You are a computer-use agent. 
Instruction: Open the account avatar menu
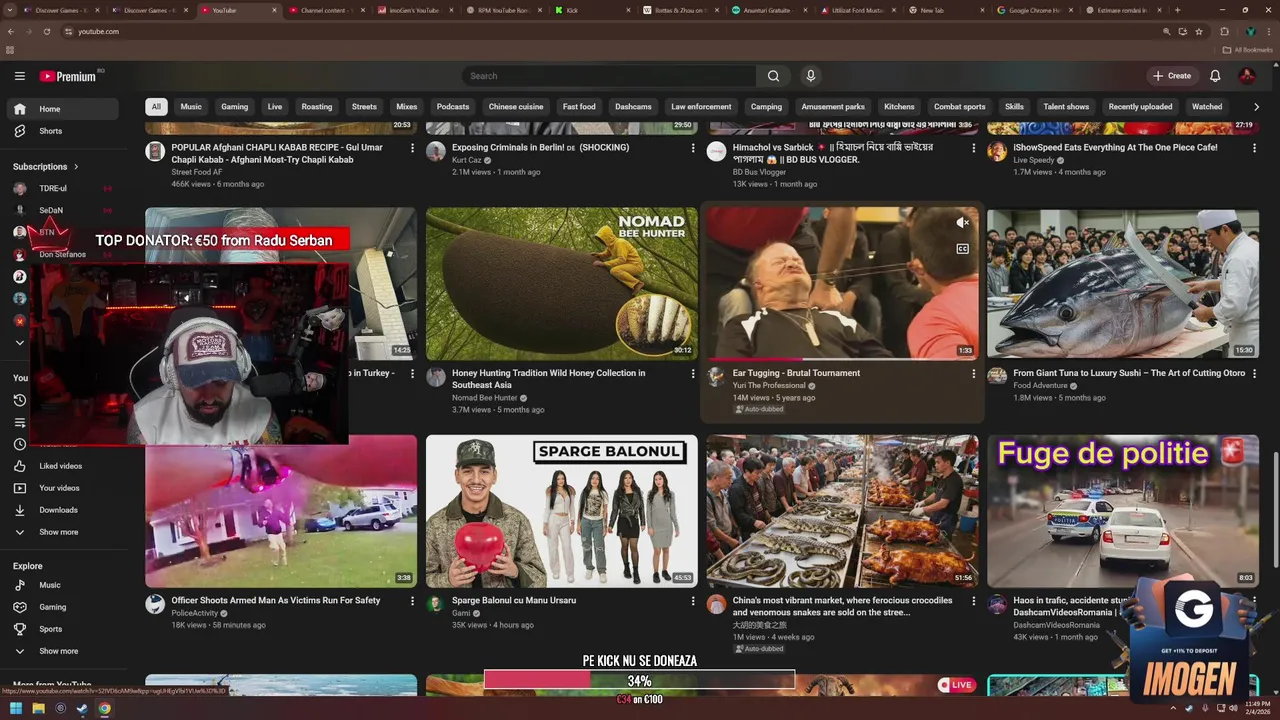pyautogui.click(x=1247, y=76)
